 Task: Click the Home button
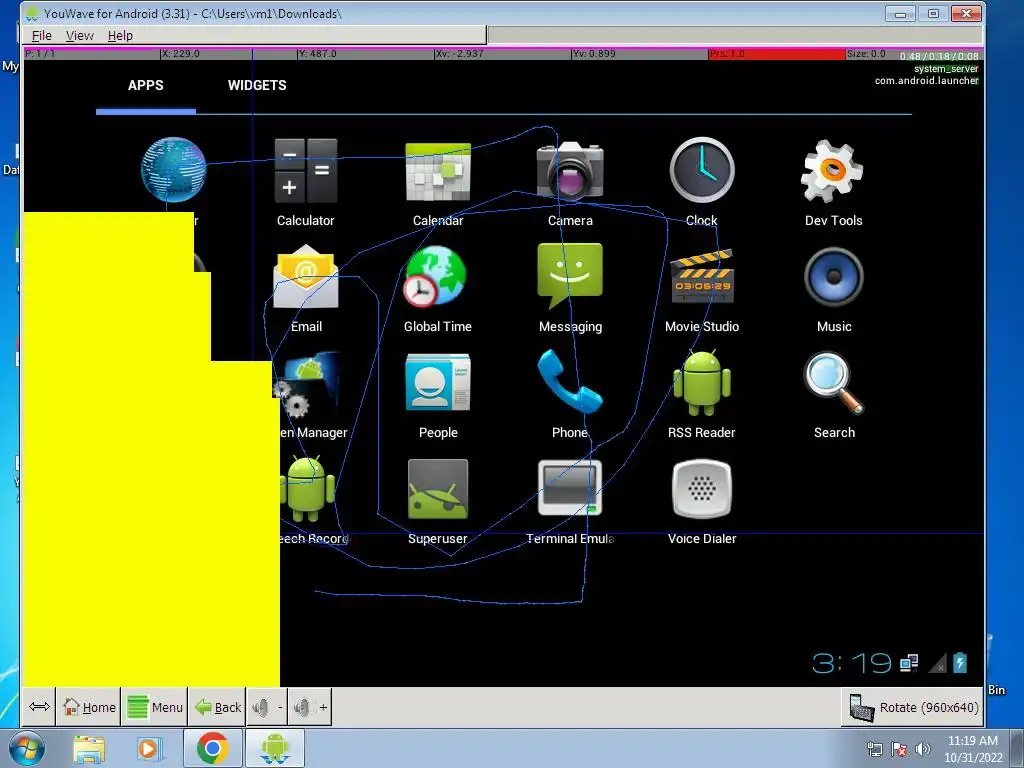89,707
